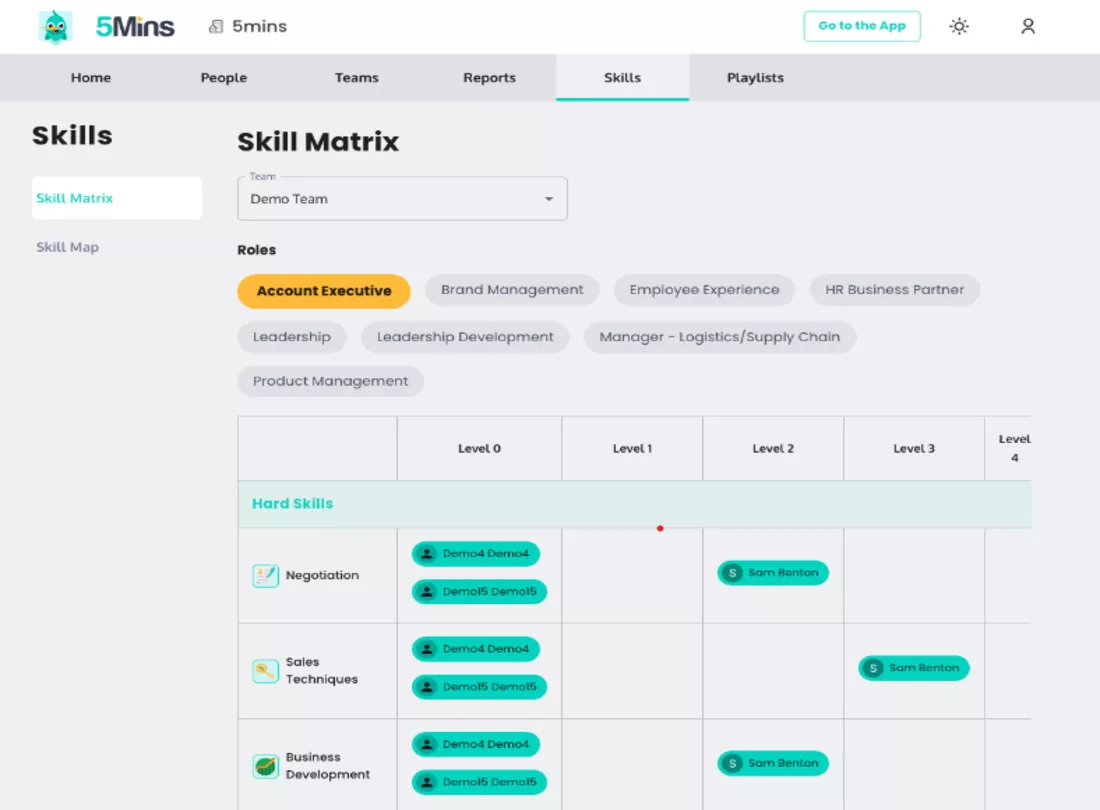Click Demo4 Demo4 chip in Negotiation row
Screen dimensions: 1100x810
[476, 553]
